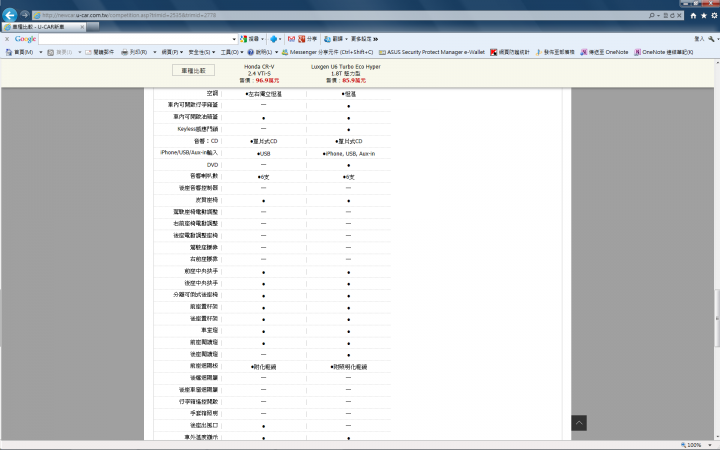Click the 96.9萬元 Honda price text

click(x=267, y=80)
